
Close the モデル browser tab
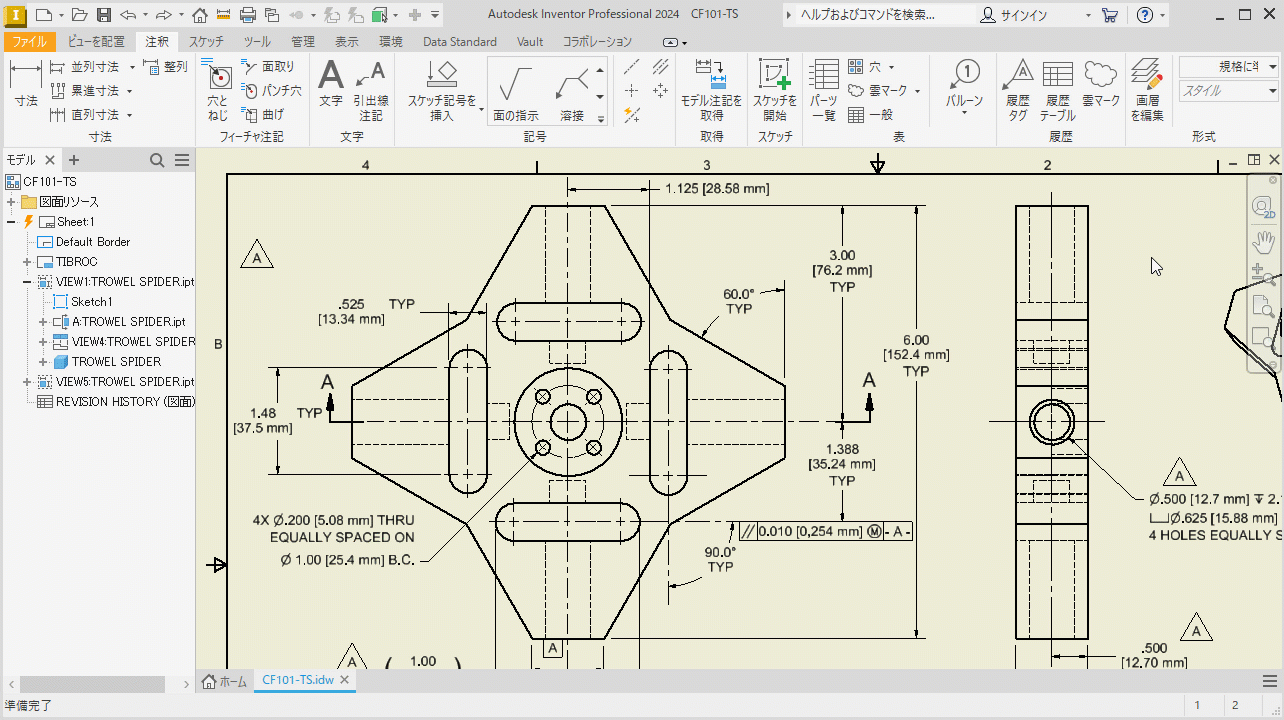coord(50,160)
